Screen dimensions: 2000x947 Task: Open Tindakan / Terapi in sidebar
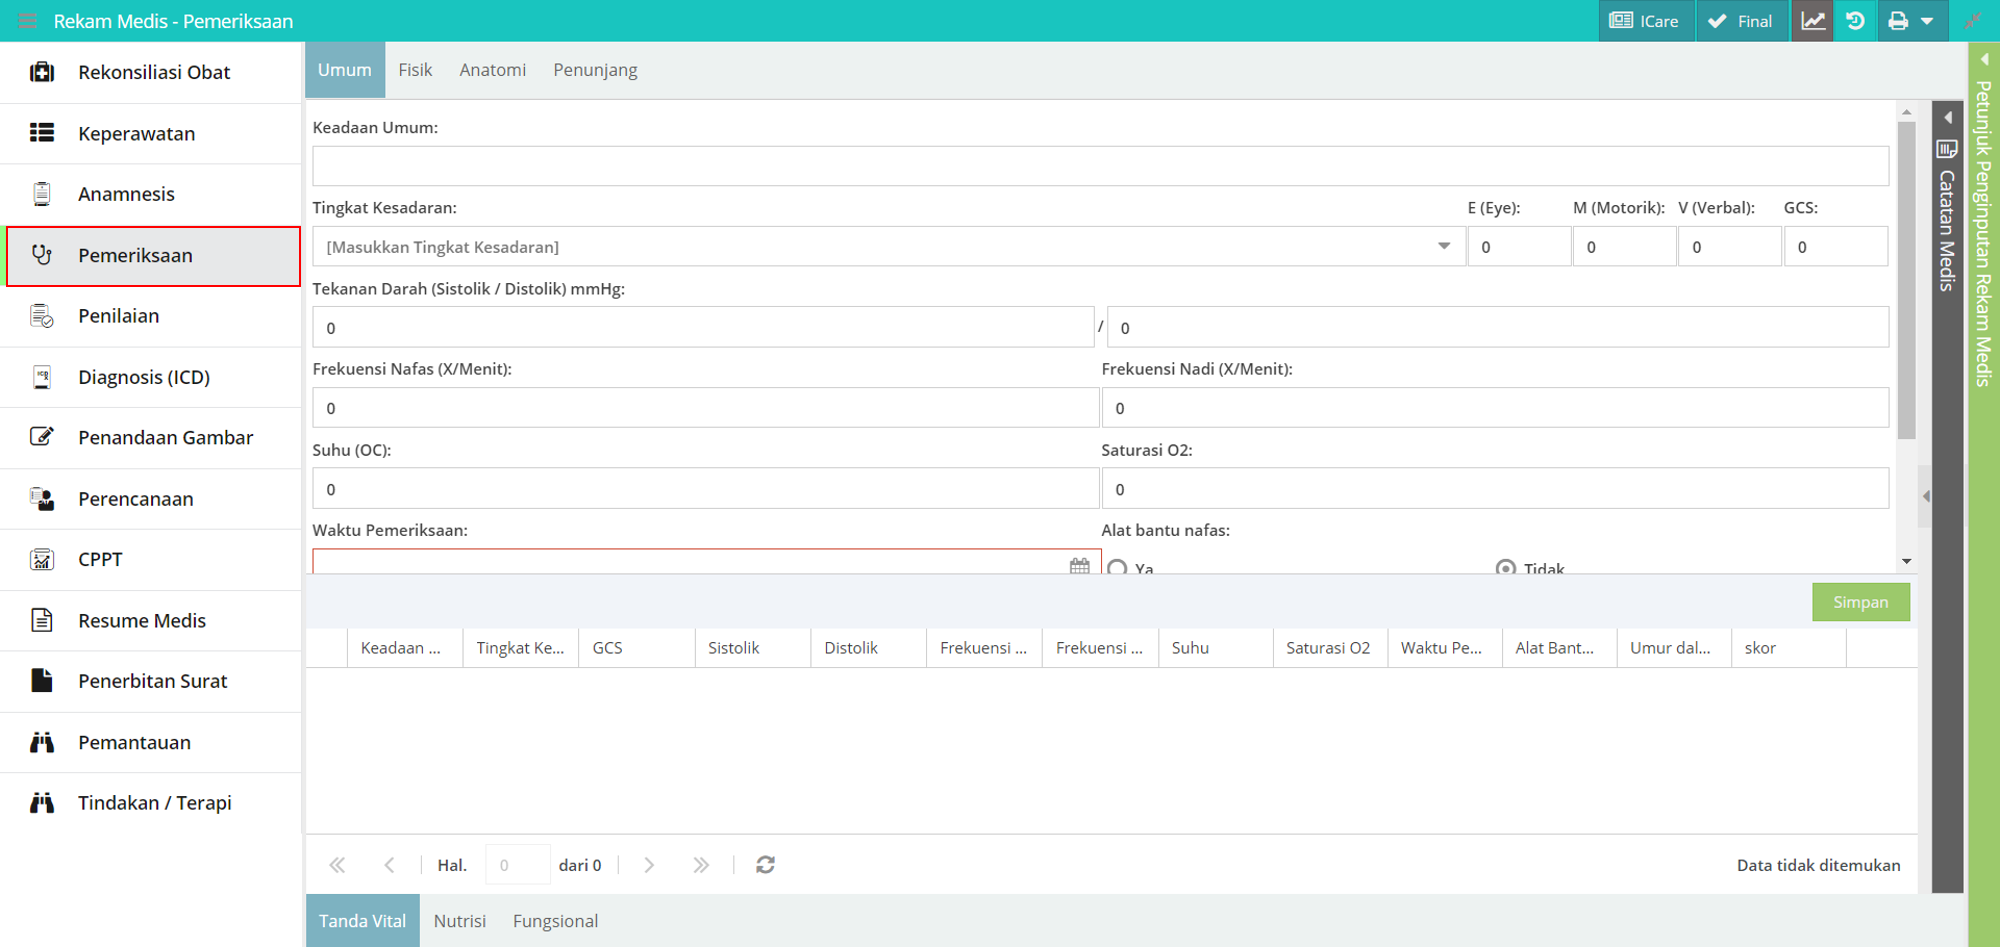(x=151, y=803)
